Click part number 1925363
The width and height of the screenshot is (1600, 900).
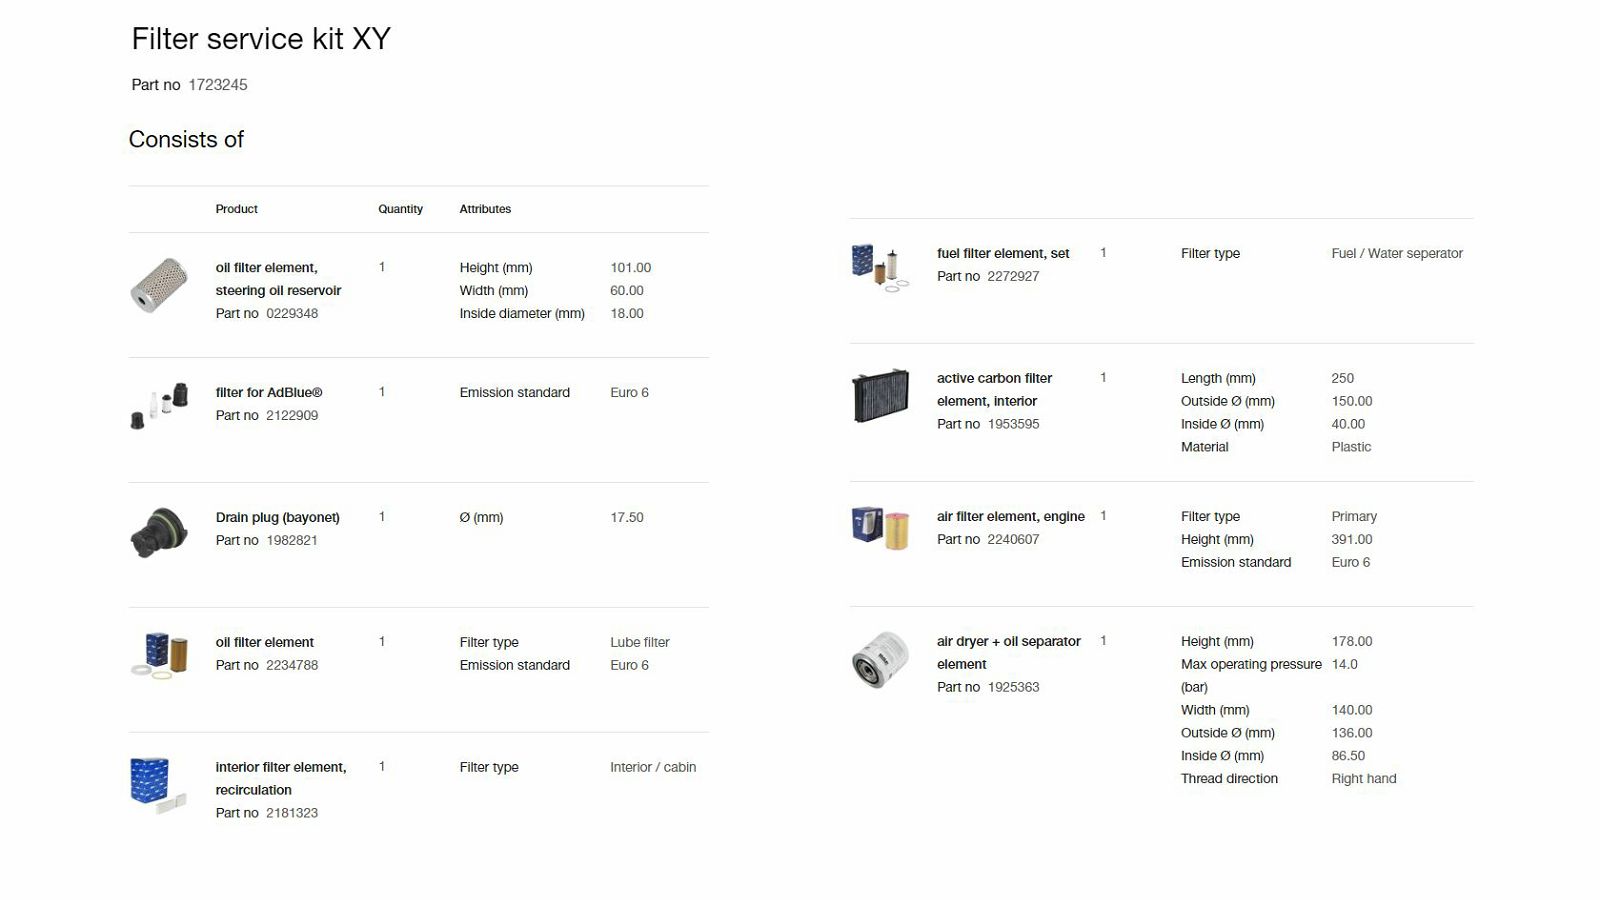1013,687
